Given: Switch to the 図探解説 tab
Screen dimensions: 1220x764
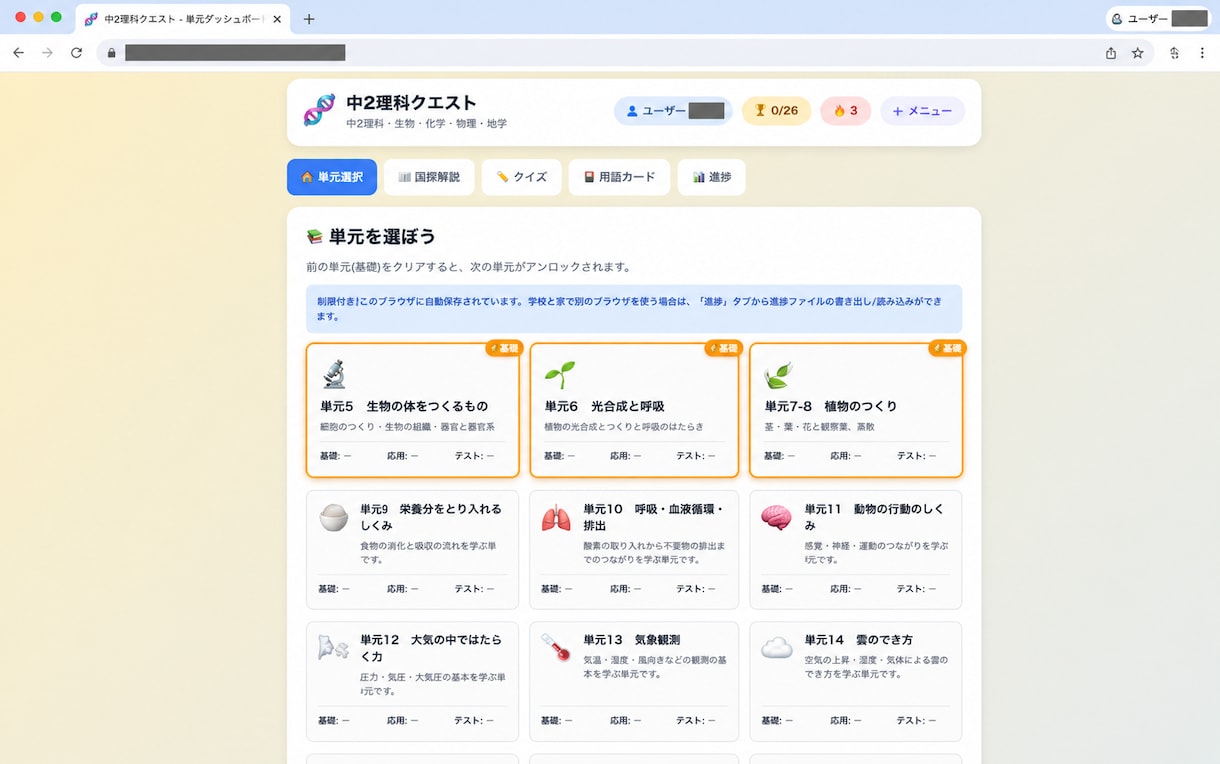Looking at the screenshot, I should coord(429,177).
